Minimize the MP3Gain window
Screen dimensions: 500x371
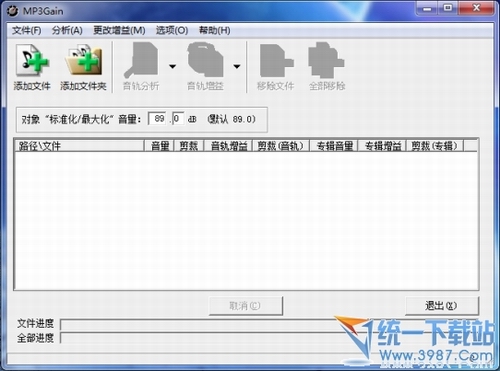[x=427, y=8]
